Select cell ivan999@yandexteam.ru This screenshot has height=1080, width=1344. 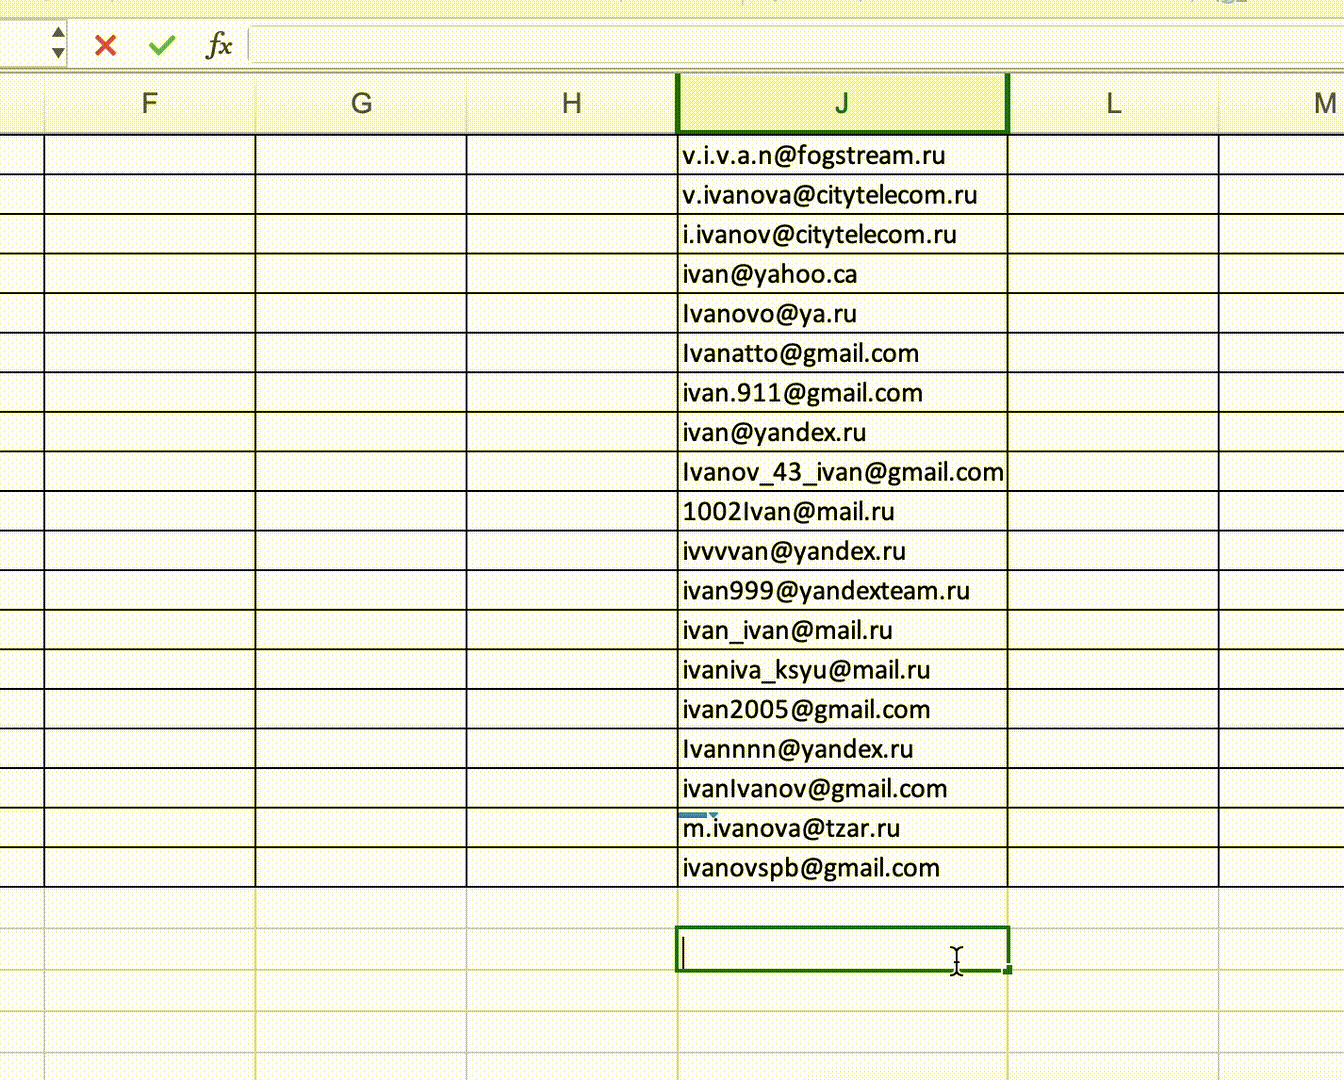842,590
